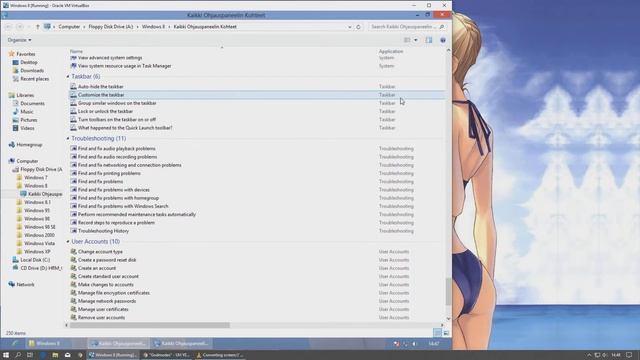The image size is (640, 360).
Task: Open Find and fix audio recording problems
Action: click(118, 157)
